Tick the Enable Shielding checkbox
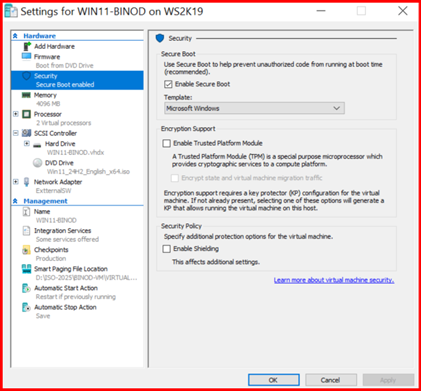 (166, 249)
